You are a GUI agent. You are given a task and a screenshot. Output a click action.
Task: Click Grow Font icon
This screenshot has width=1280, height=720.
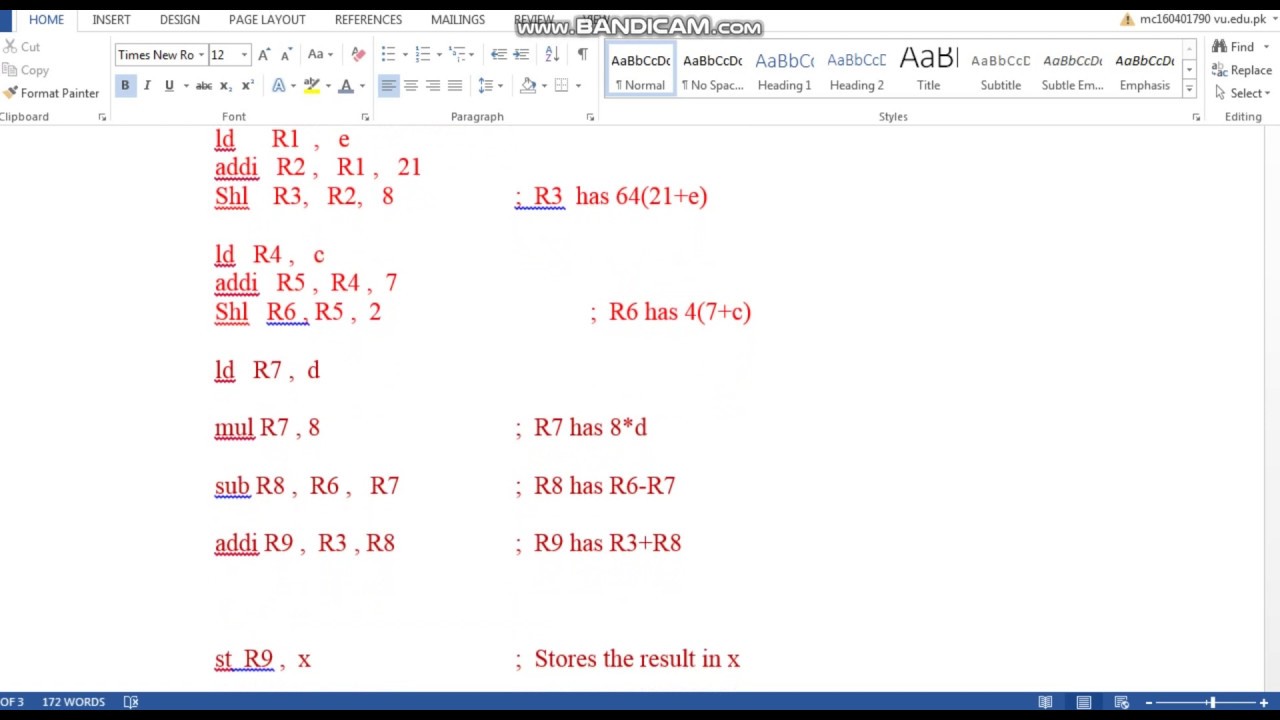[264, 54]
